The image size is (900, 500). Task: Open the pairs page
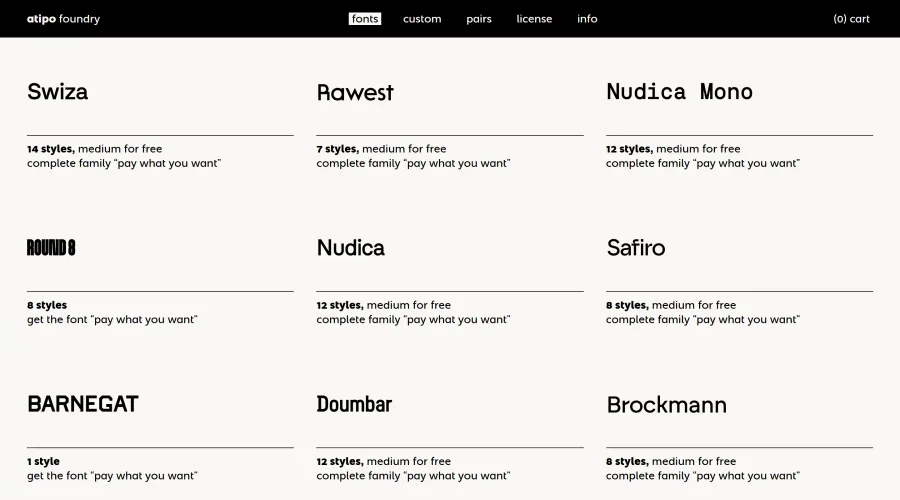[x=479, y=19]
